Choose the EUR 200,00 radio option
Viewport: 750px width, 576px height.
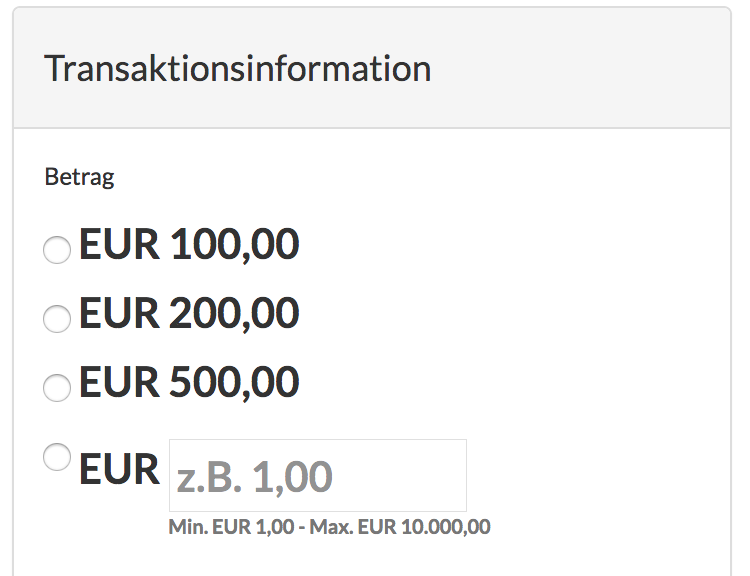tap(57, 319)
